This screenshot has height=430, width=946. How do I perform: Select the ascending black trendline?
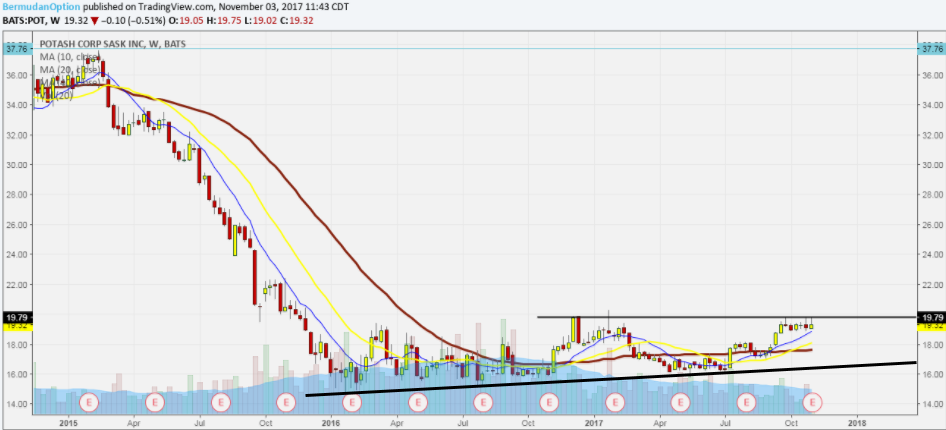[600, 378]
